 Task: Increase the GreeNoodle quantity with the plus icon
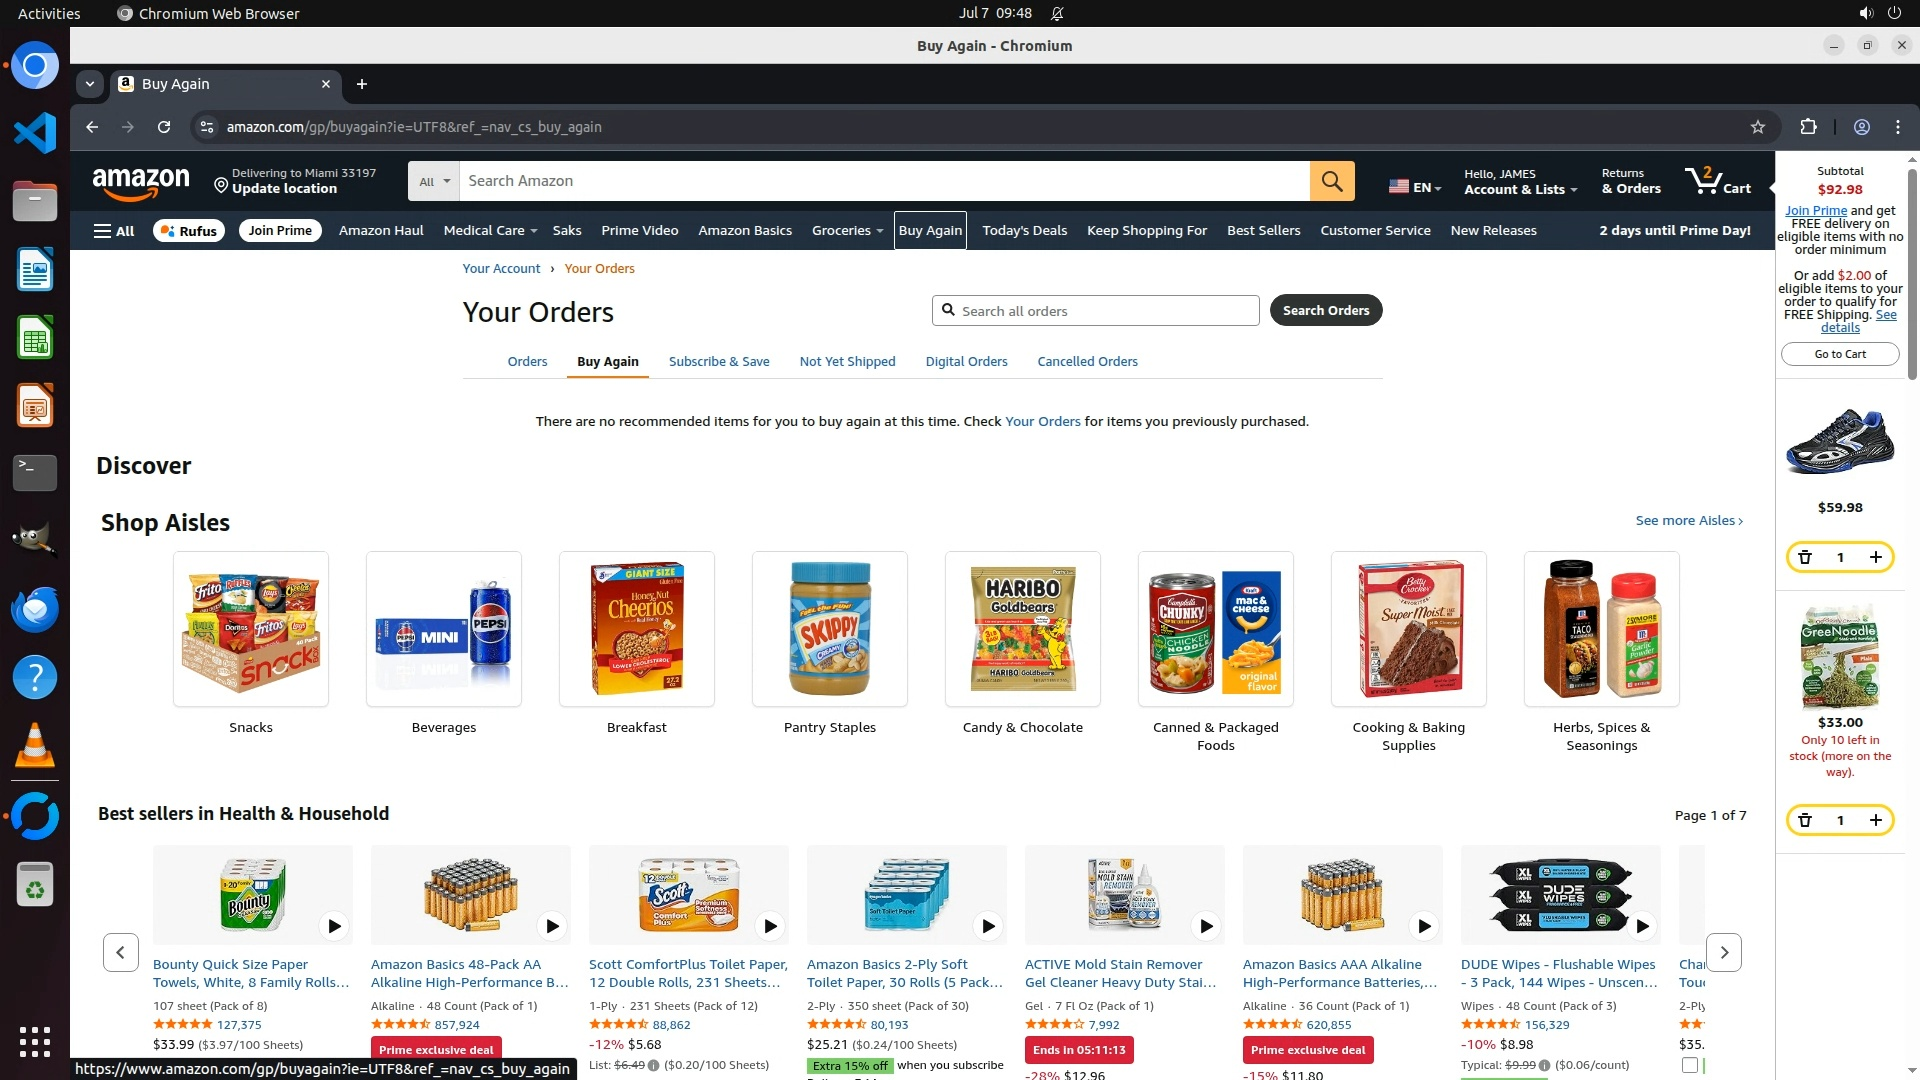click(x=1876, y=820)
